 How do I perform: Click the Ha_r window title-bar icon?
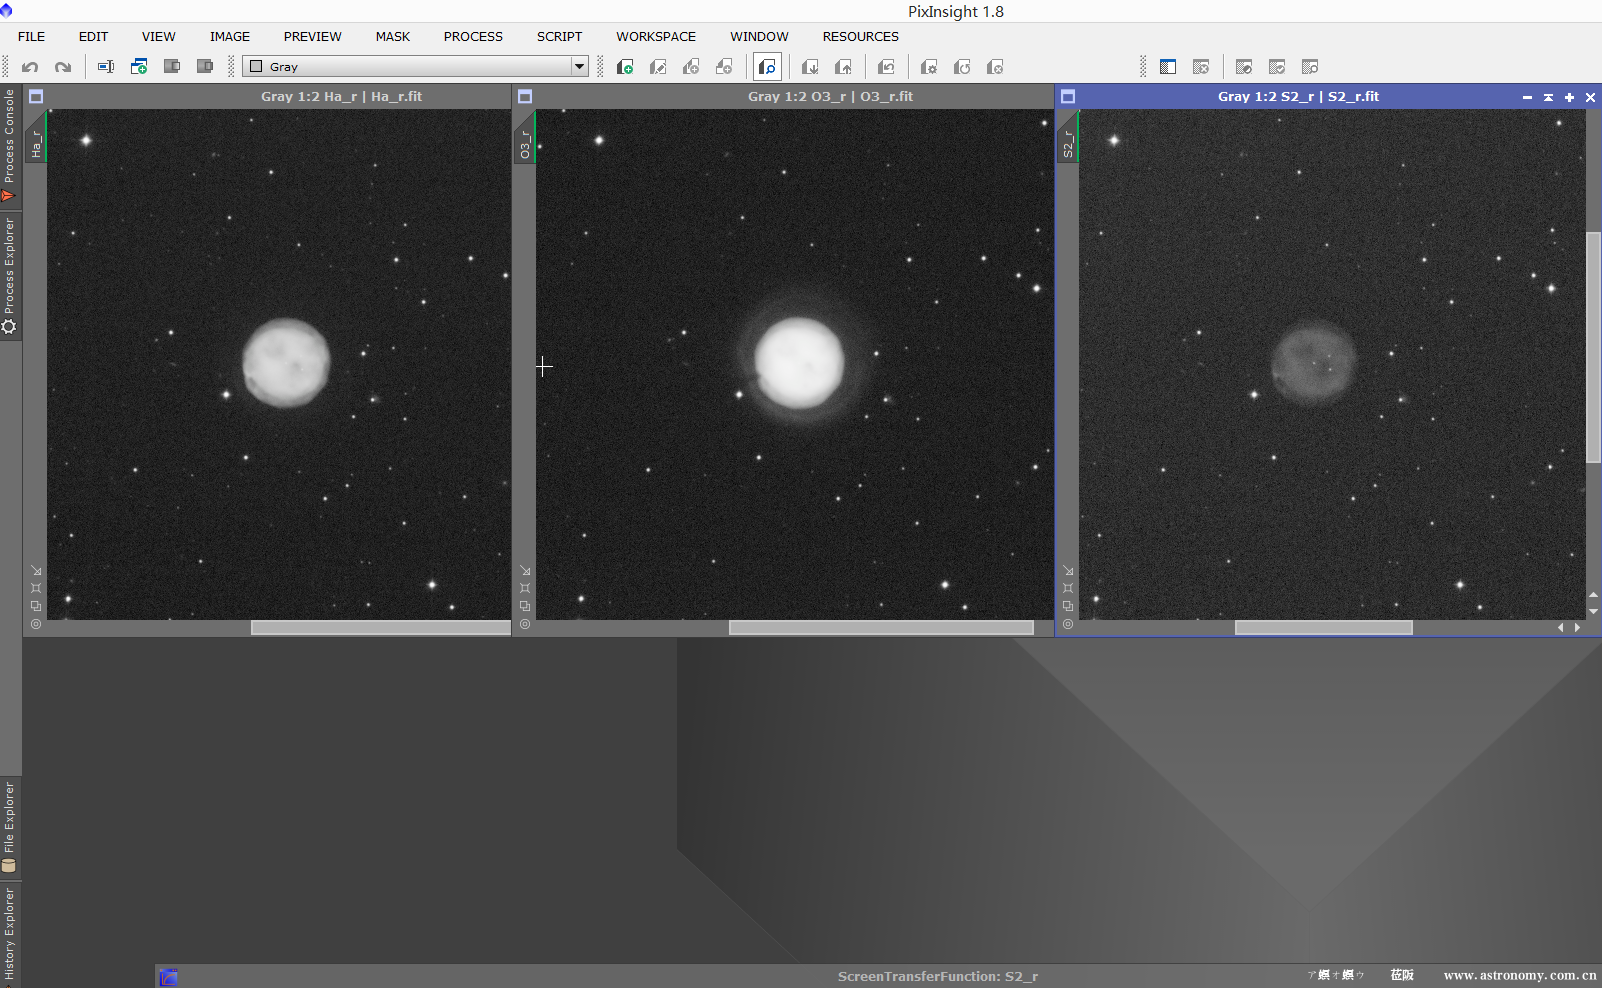[36, 97]
